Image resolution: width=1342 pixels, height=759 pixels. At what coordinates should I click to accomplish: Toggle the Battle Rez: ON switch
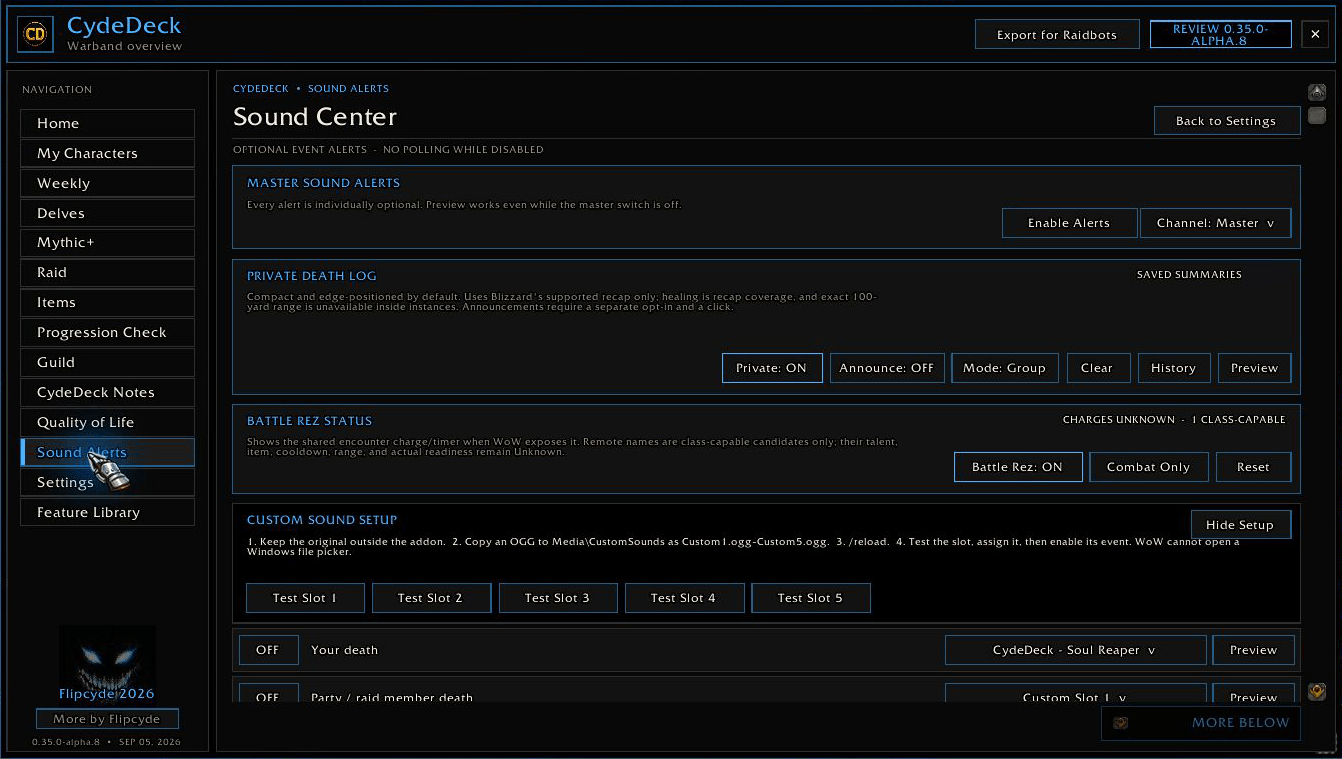coord(1018,467)
